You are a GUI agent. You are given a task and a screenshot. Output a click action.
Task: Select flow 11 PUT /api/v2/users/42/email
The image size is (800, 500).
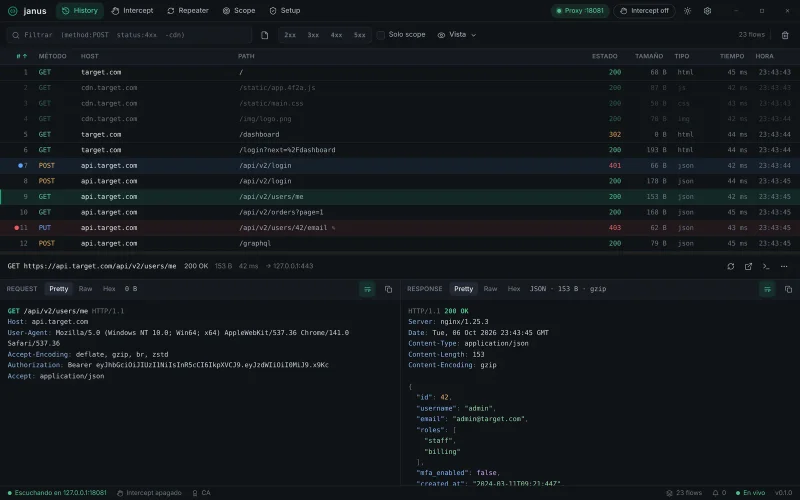(400, 228)
